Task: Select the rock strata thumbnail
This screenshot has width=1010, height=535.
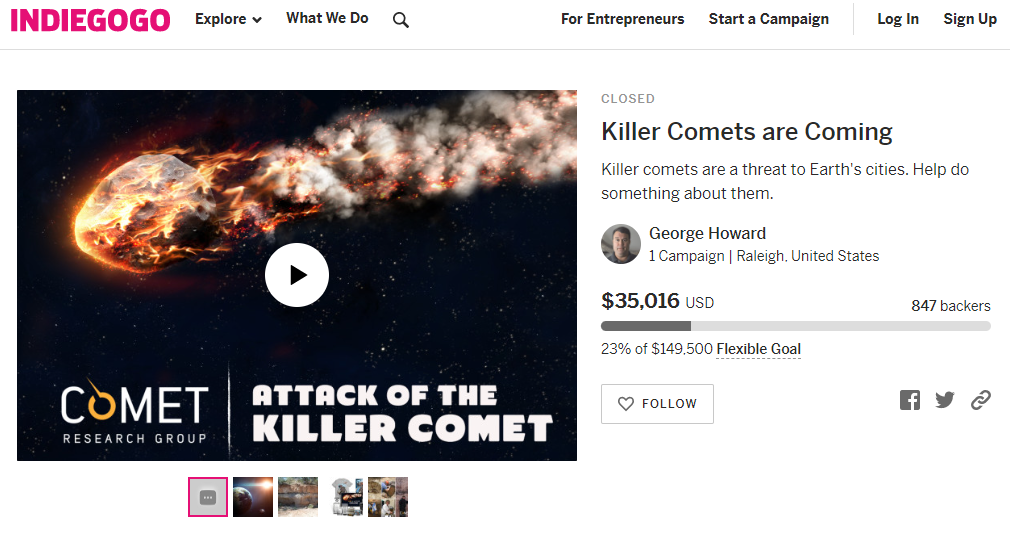Action: [298, 497]
